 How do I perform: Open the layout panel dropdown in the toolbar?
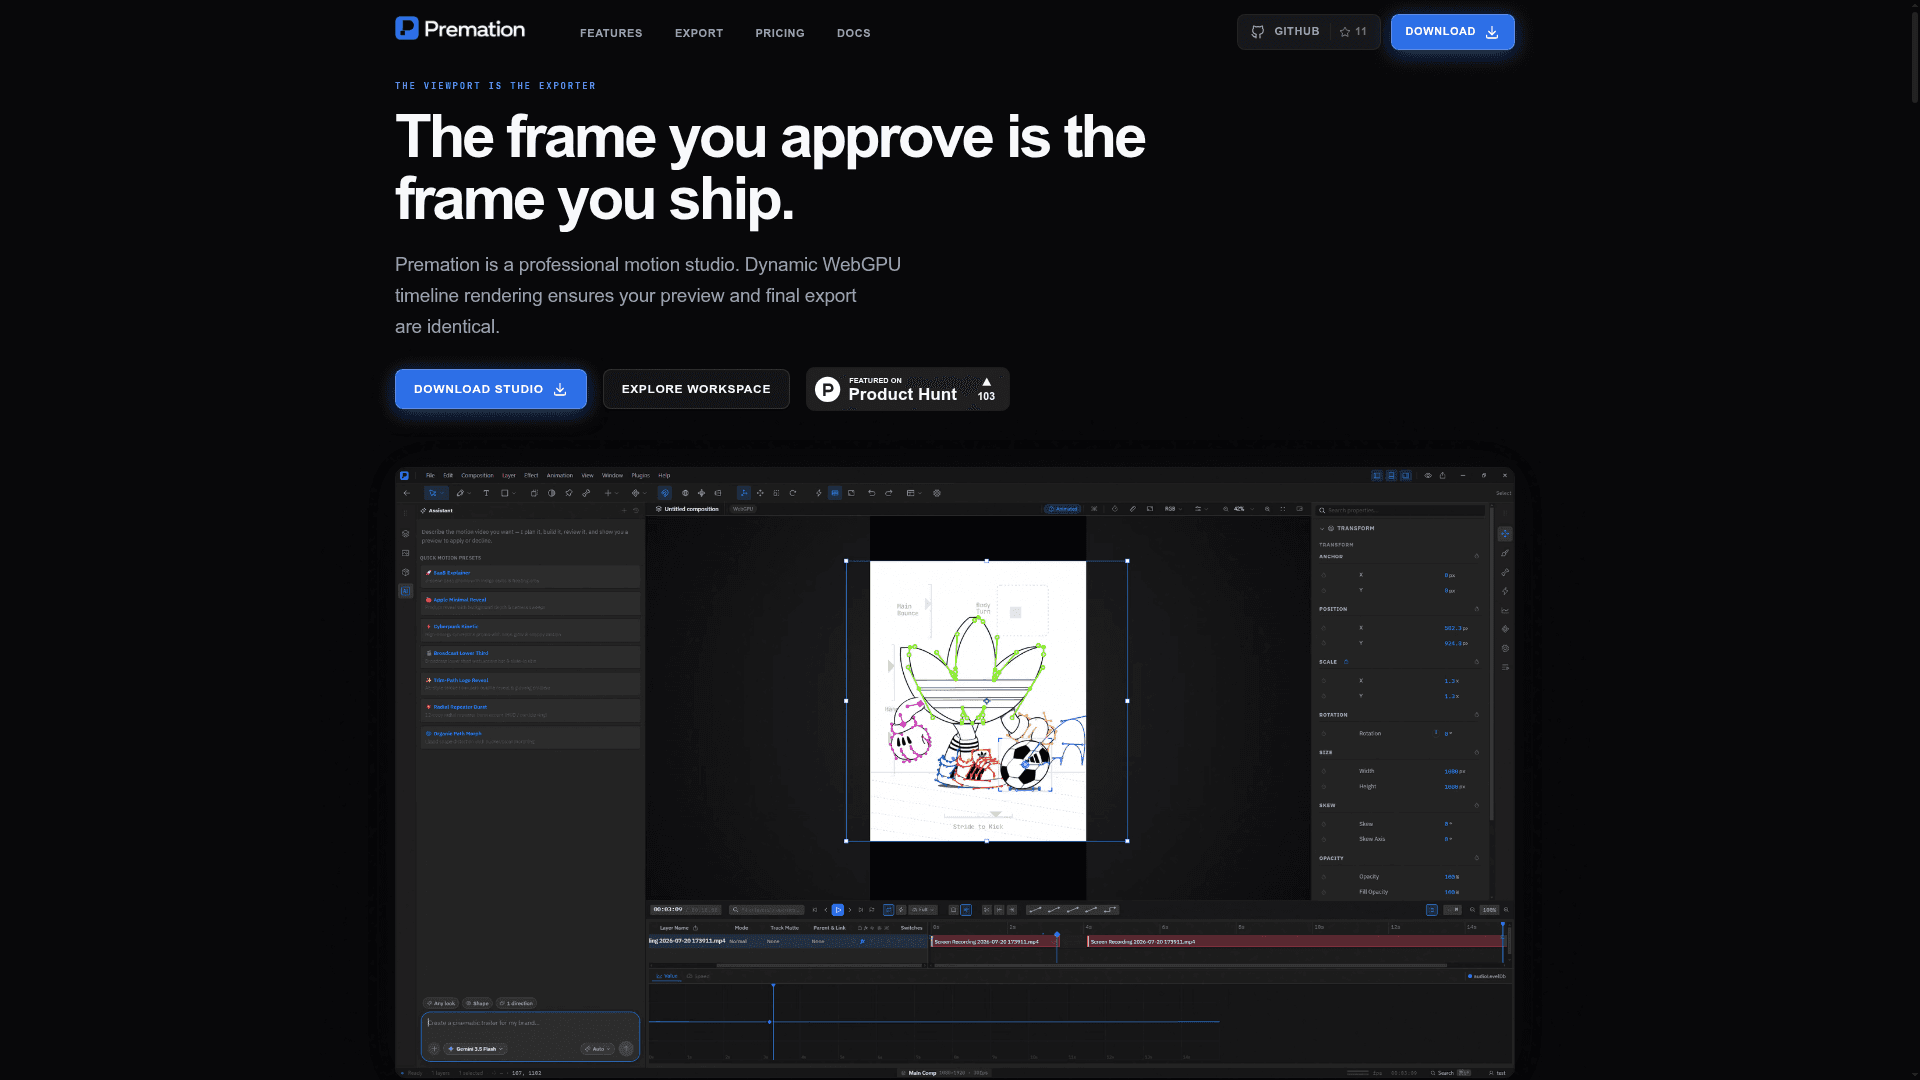[913, 493]
